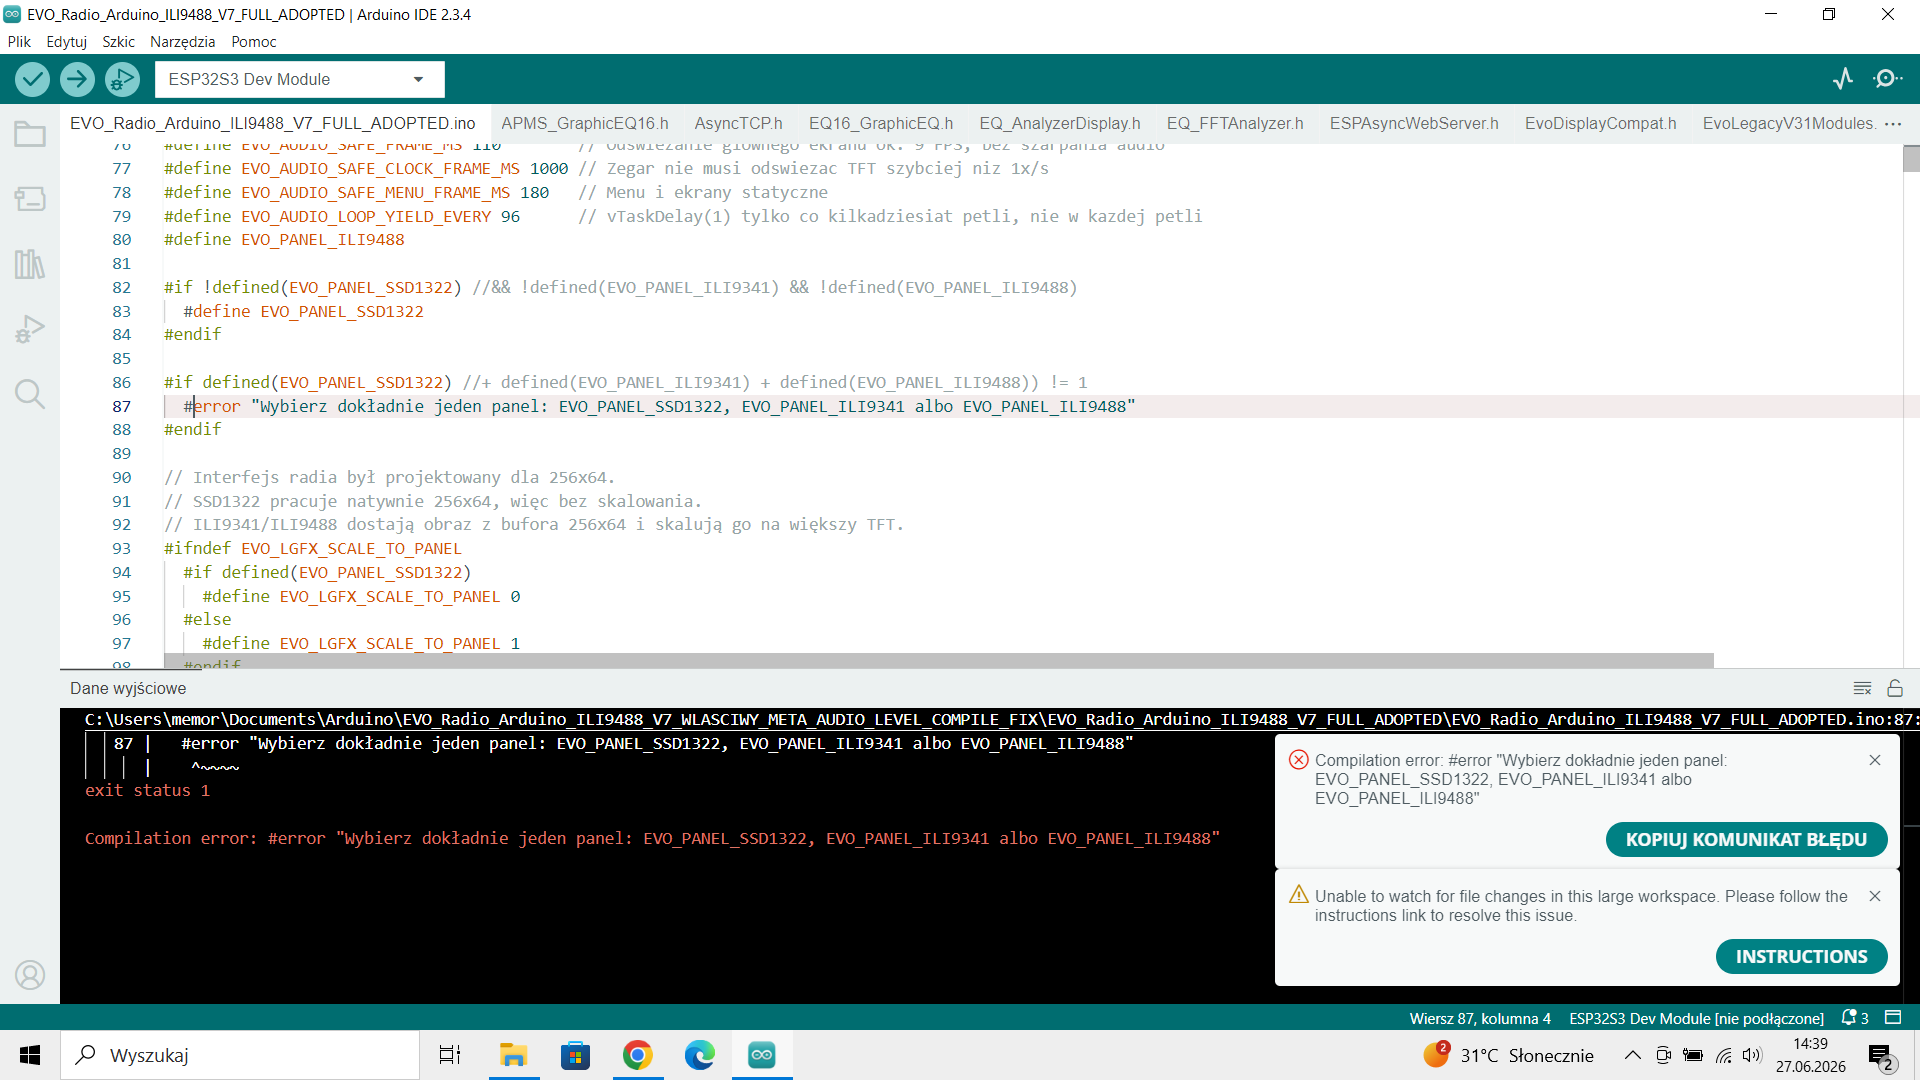The image size is (1920, 1080).
Task: Open File Explorer from the taskbar
Action: (513, 1055)
